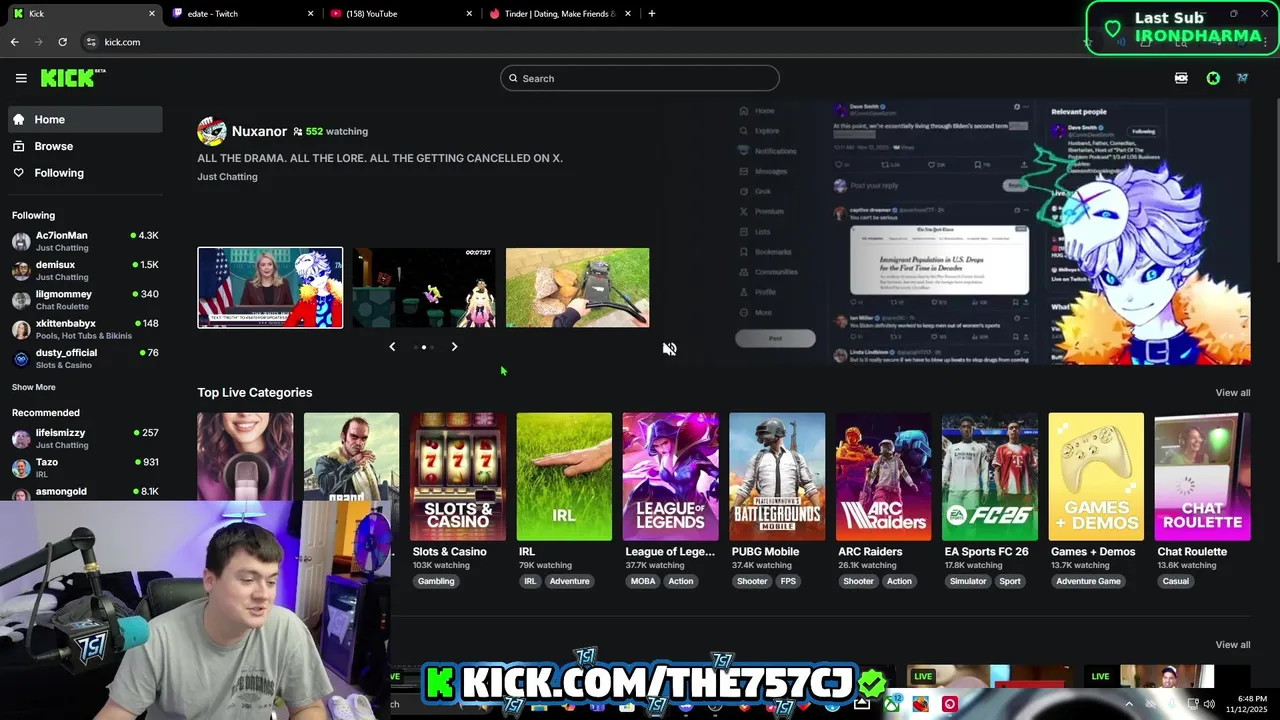Close the Tinder tab

pos(628,14)
